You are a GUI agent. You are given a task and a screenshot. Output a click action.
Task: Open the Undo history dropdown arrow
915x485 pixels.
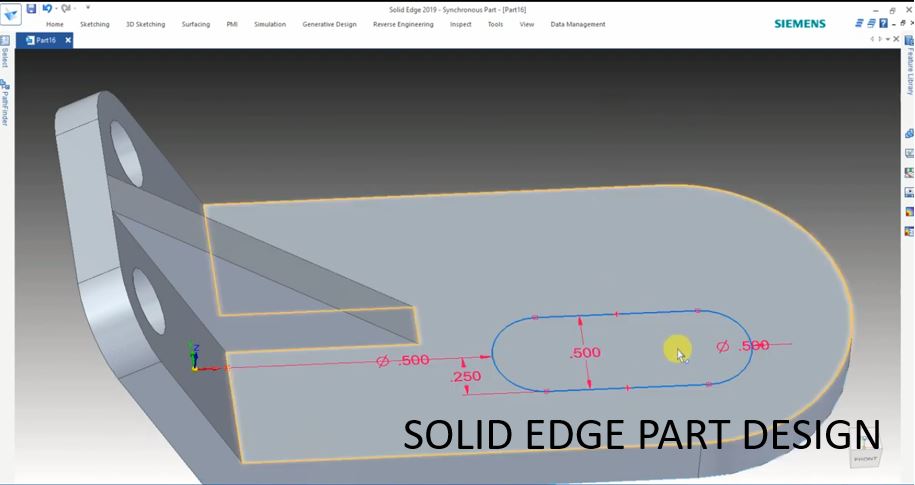[x=55, y=8]
